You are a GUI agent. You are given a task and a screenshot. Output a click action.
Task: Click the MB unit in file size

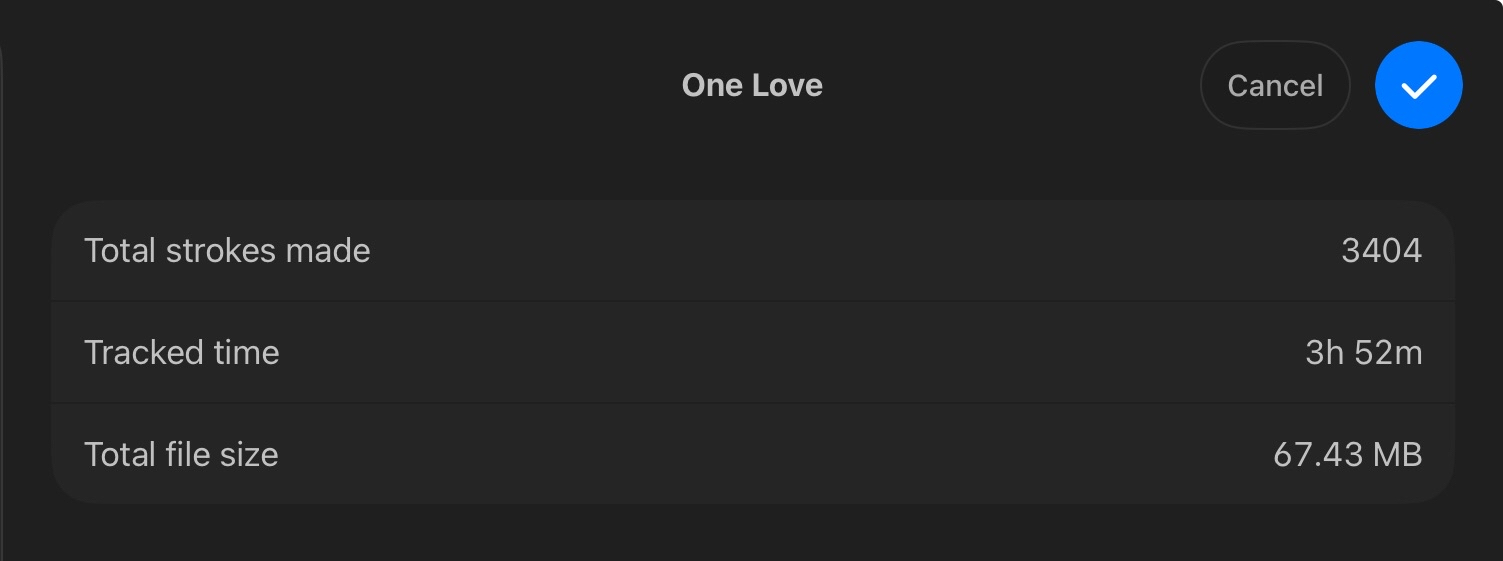point(1397,454)
